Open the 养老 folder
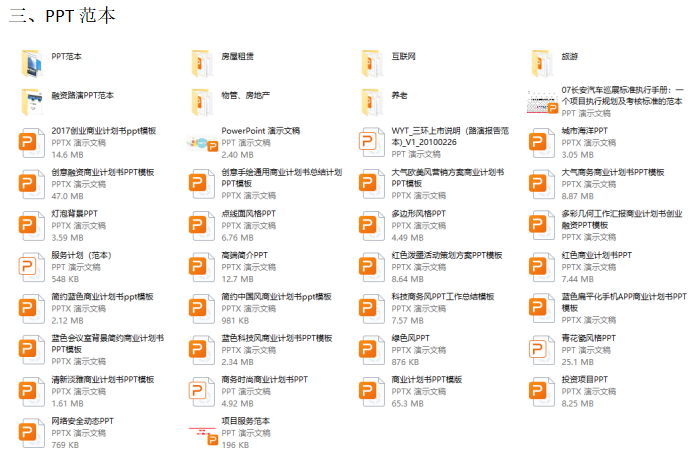 [372, 100]
